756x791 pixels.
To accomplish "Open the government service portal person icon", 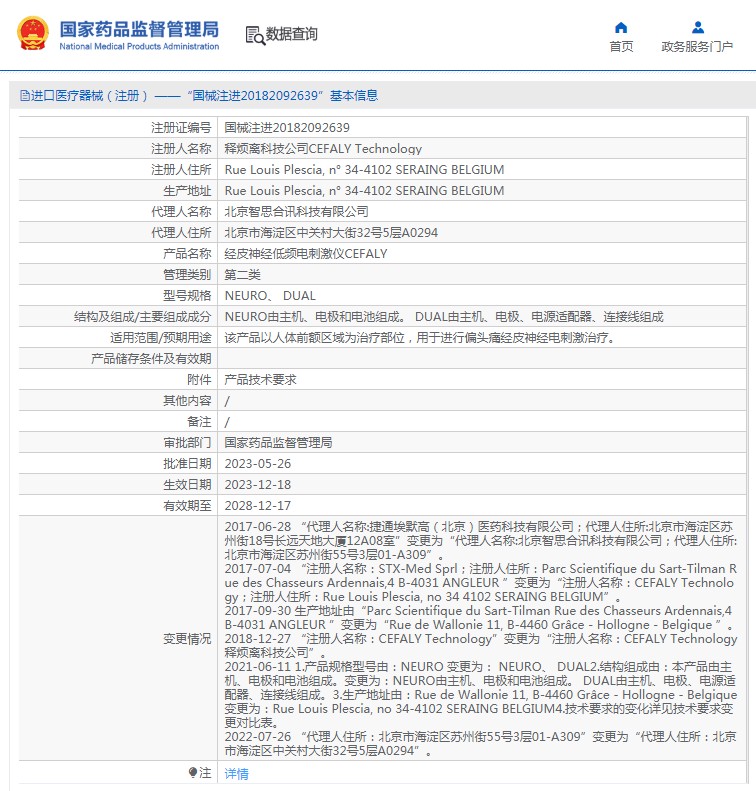I will click(697, 27).
